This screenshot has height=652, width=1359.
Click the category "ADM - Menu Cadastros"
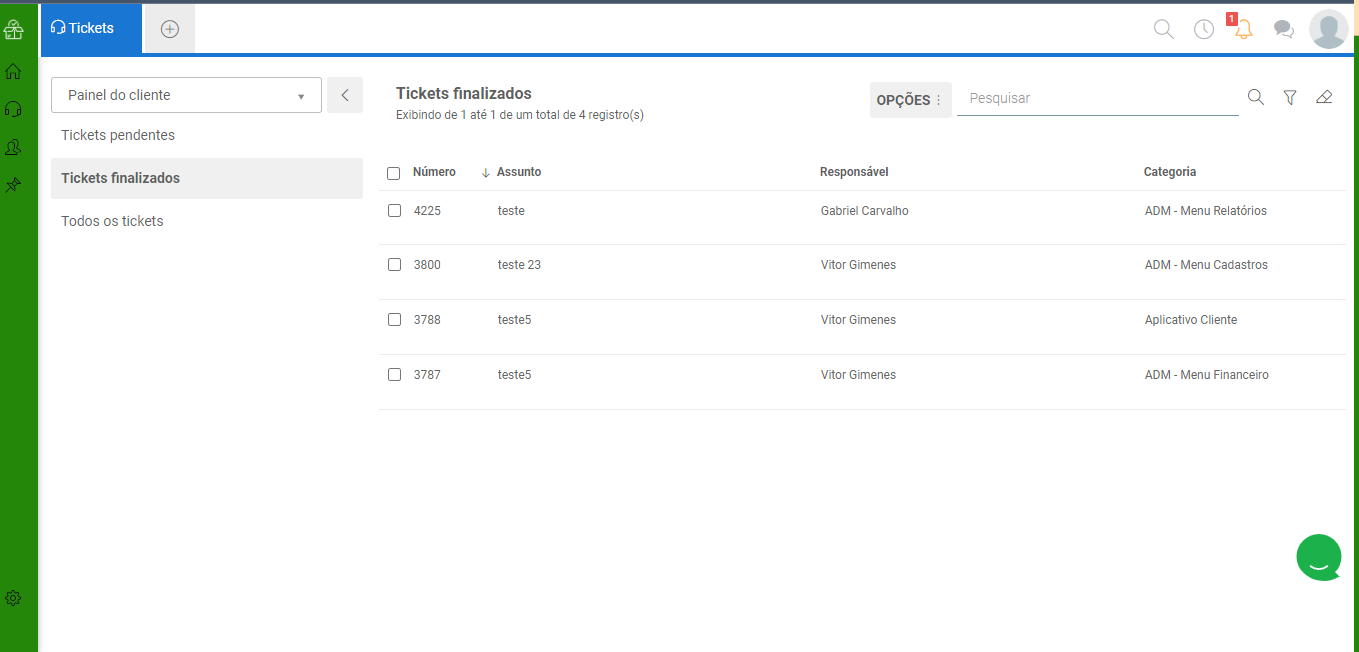tap(1206, 265)
